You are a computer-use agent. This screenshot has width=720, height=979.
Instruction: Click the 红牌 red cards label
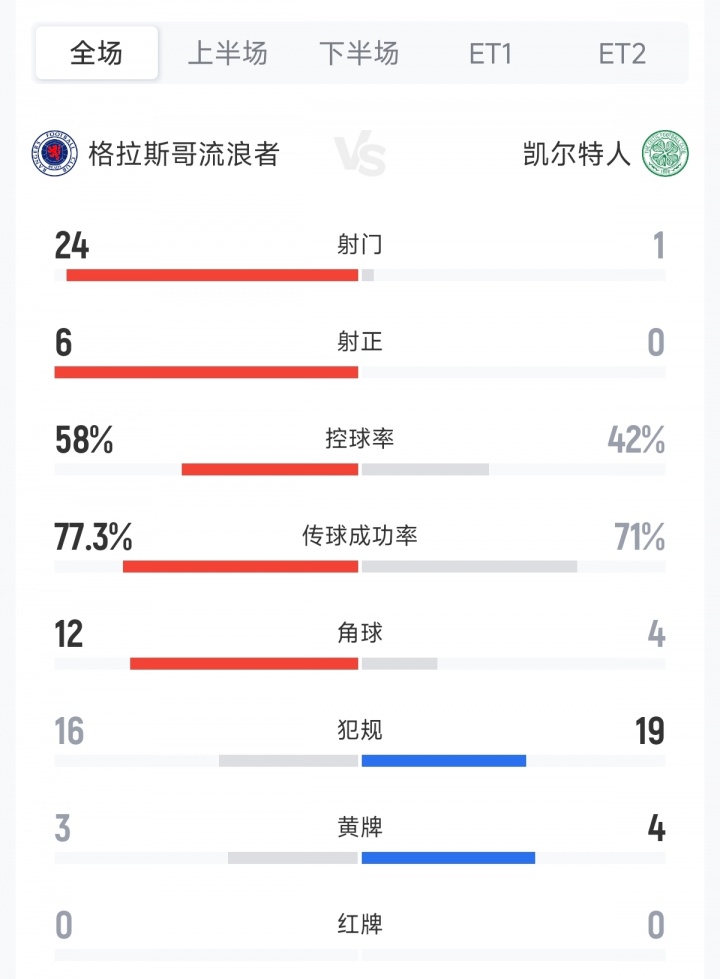coord(360,924)
